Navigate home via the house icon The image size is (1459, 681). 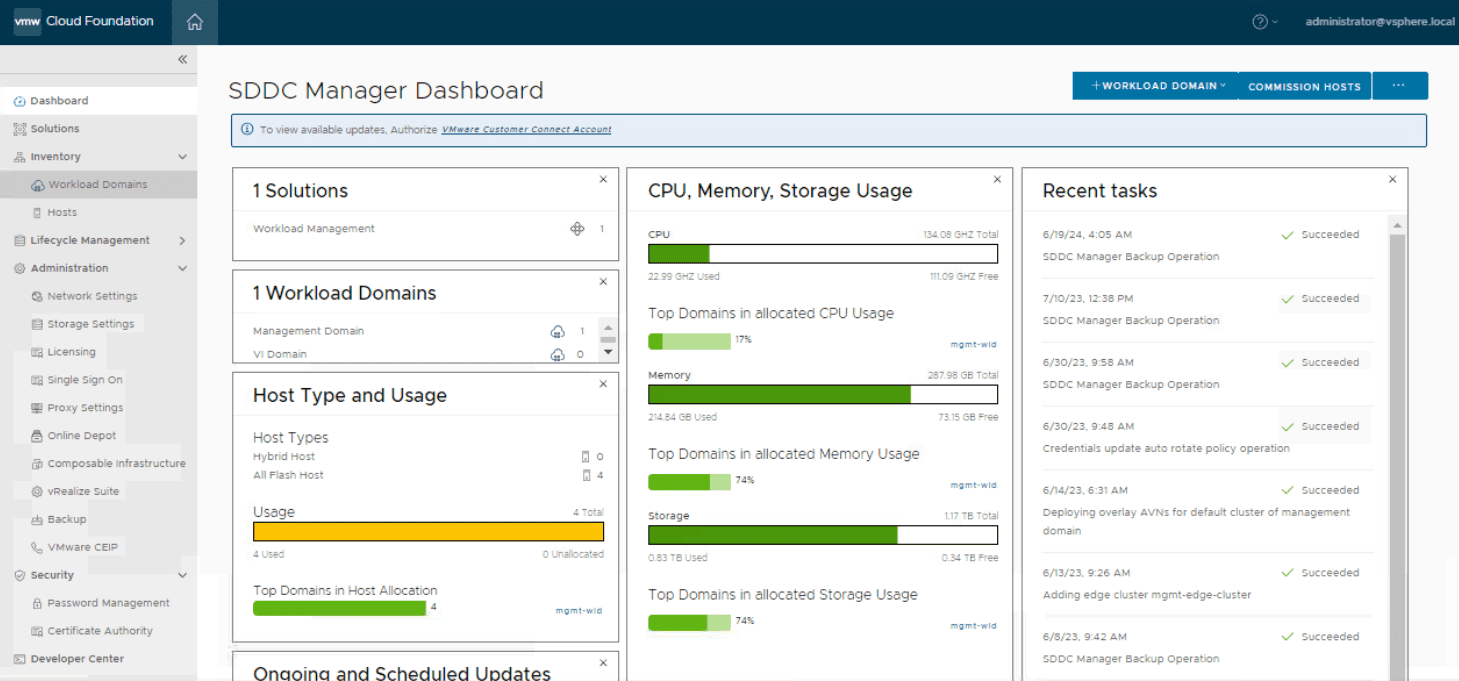[x=194, y=21]
